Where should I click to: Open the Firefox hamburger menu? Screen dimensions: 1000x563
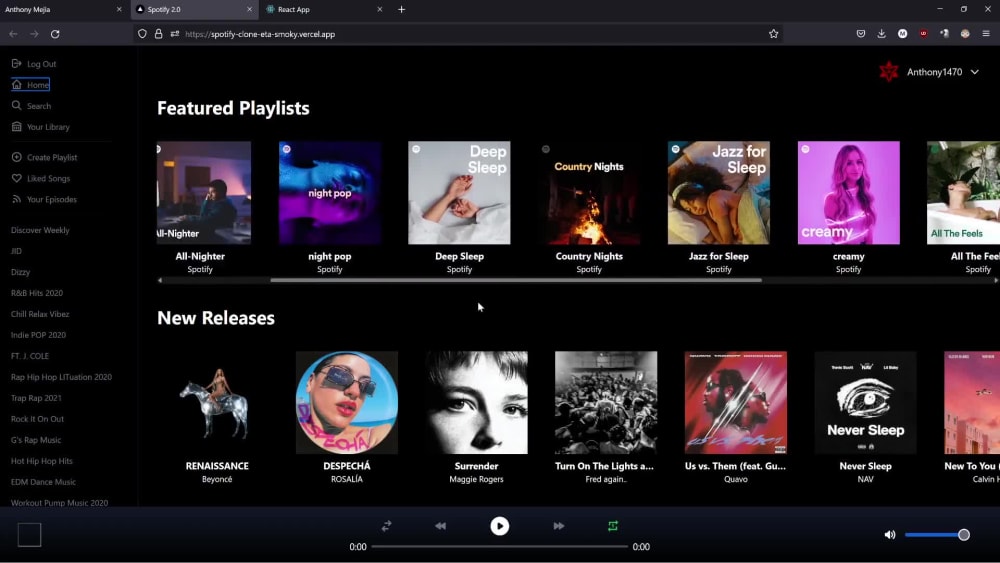(986, 34)
